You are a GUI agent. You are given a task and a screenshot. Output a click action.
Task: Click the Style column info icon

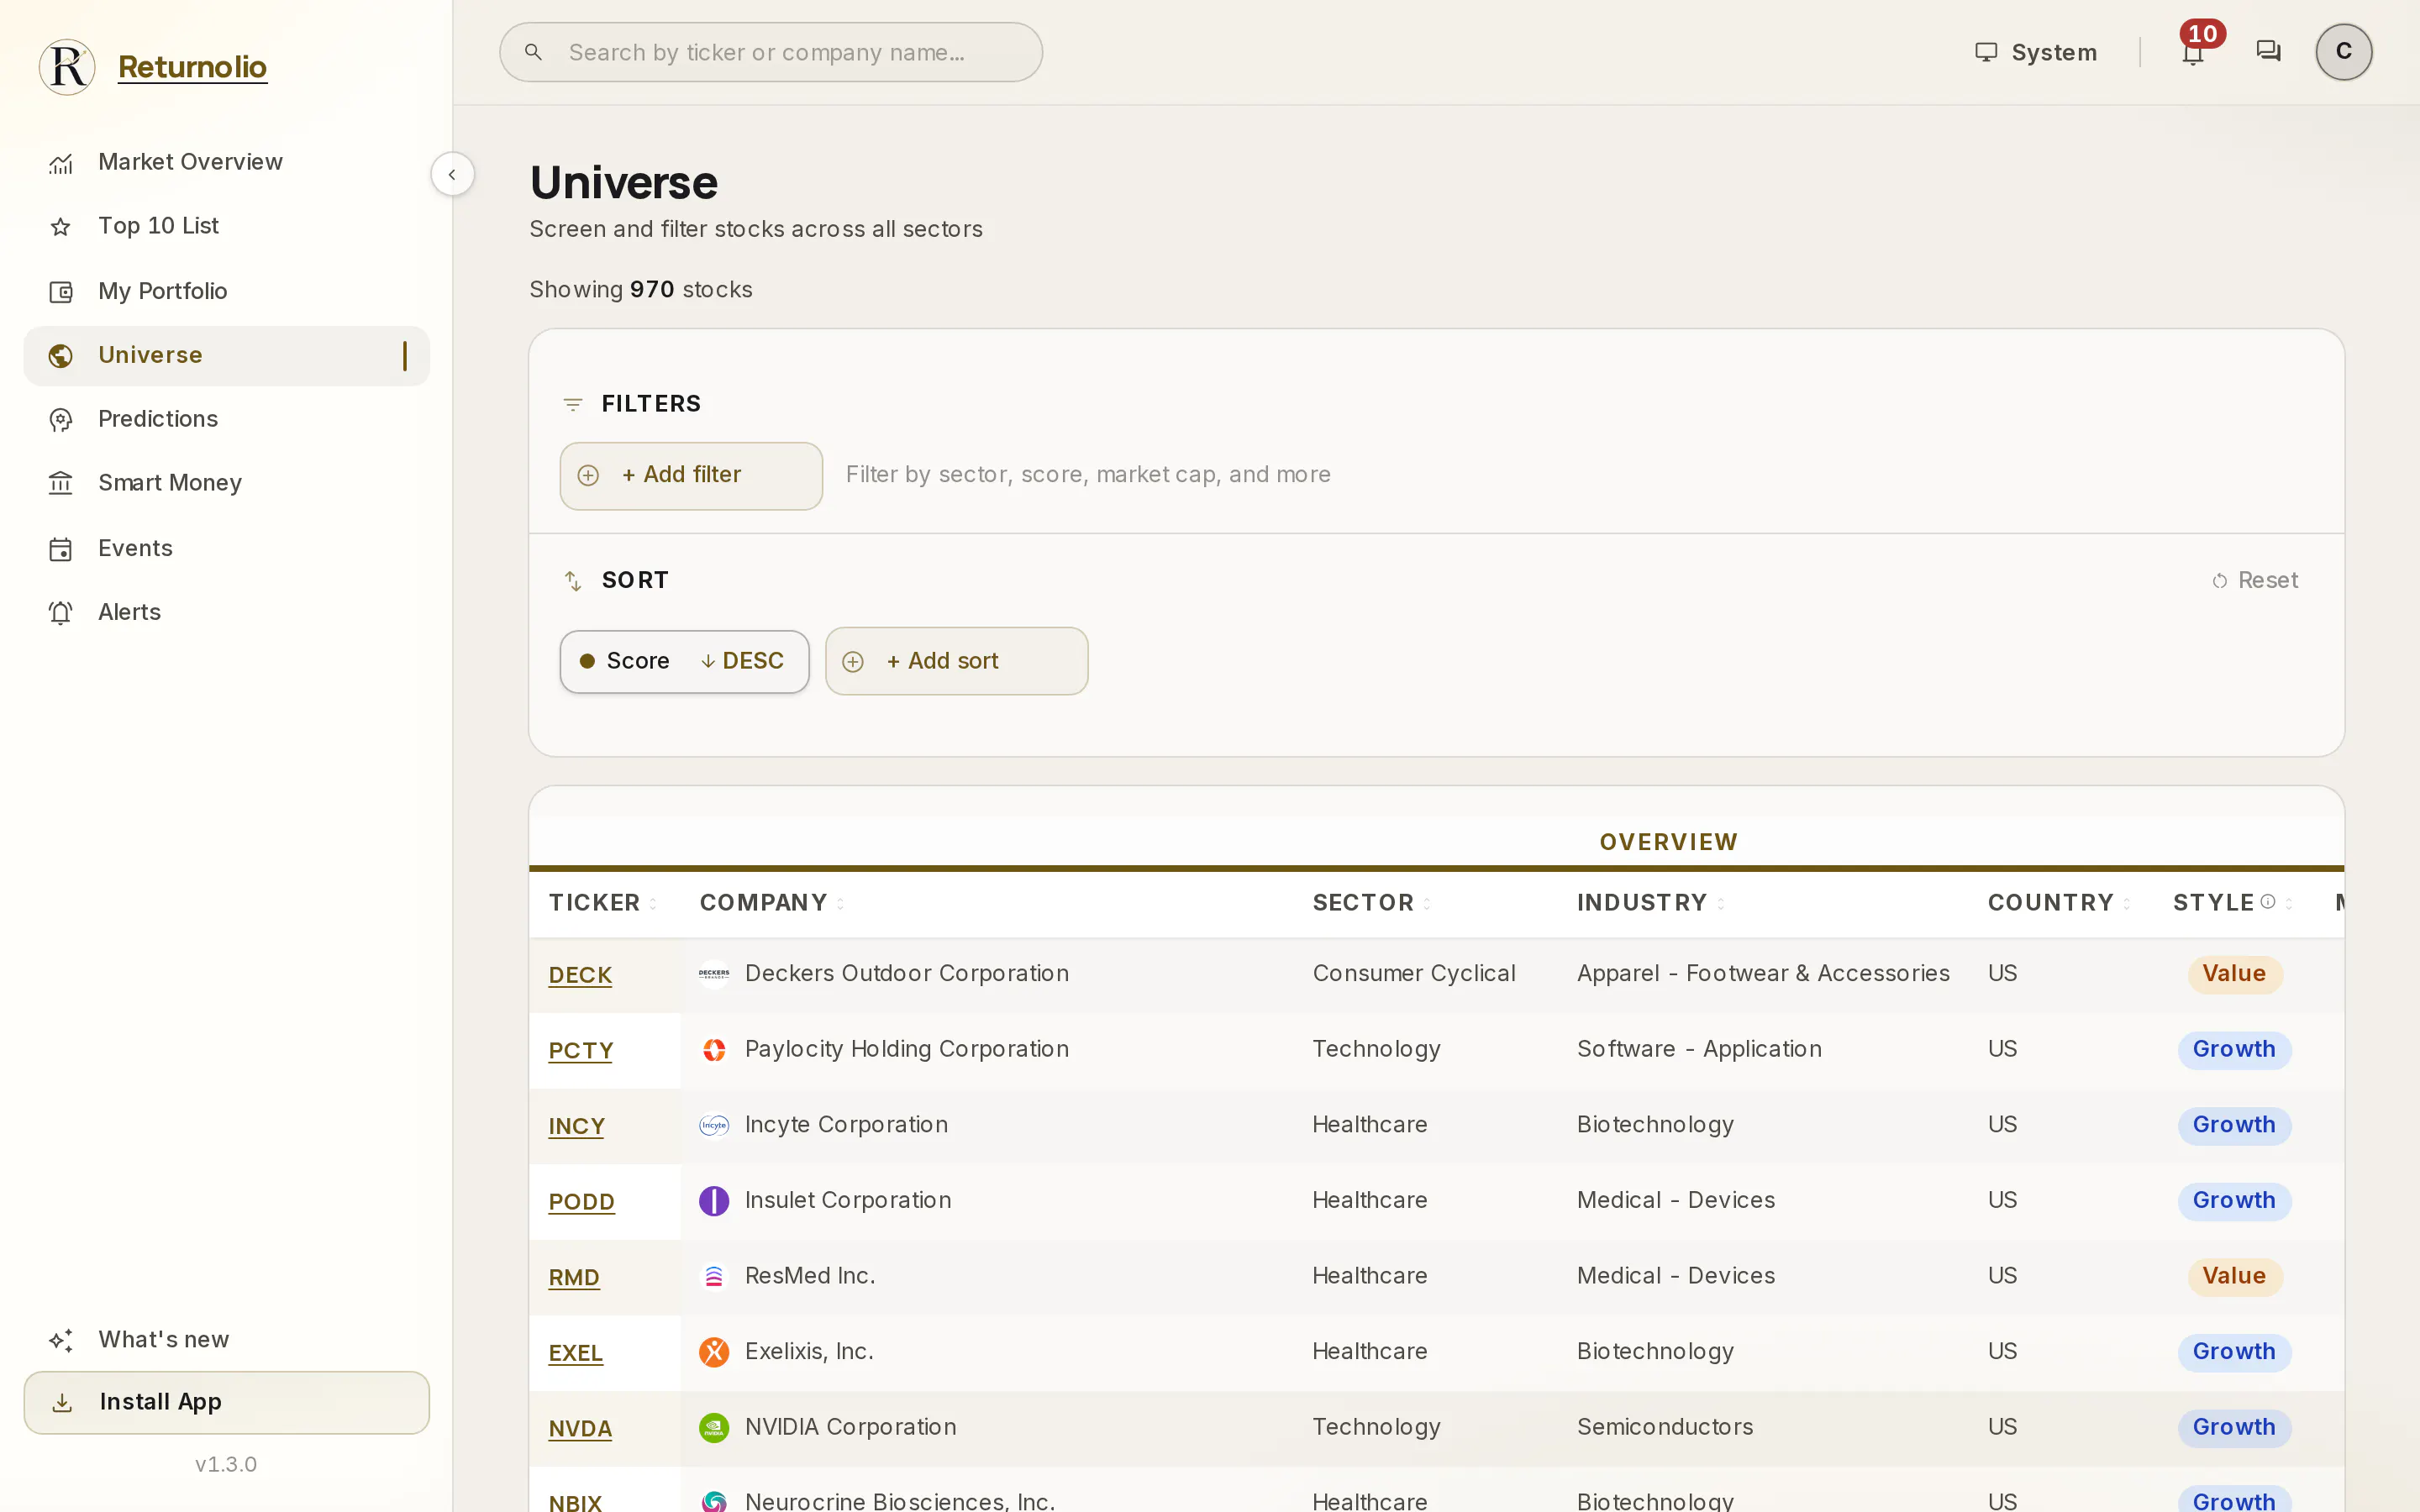click(x=2268, y=902)
